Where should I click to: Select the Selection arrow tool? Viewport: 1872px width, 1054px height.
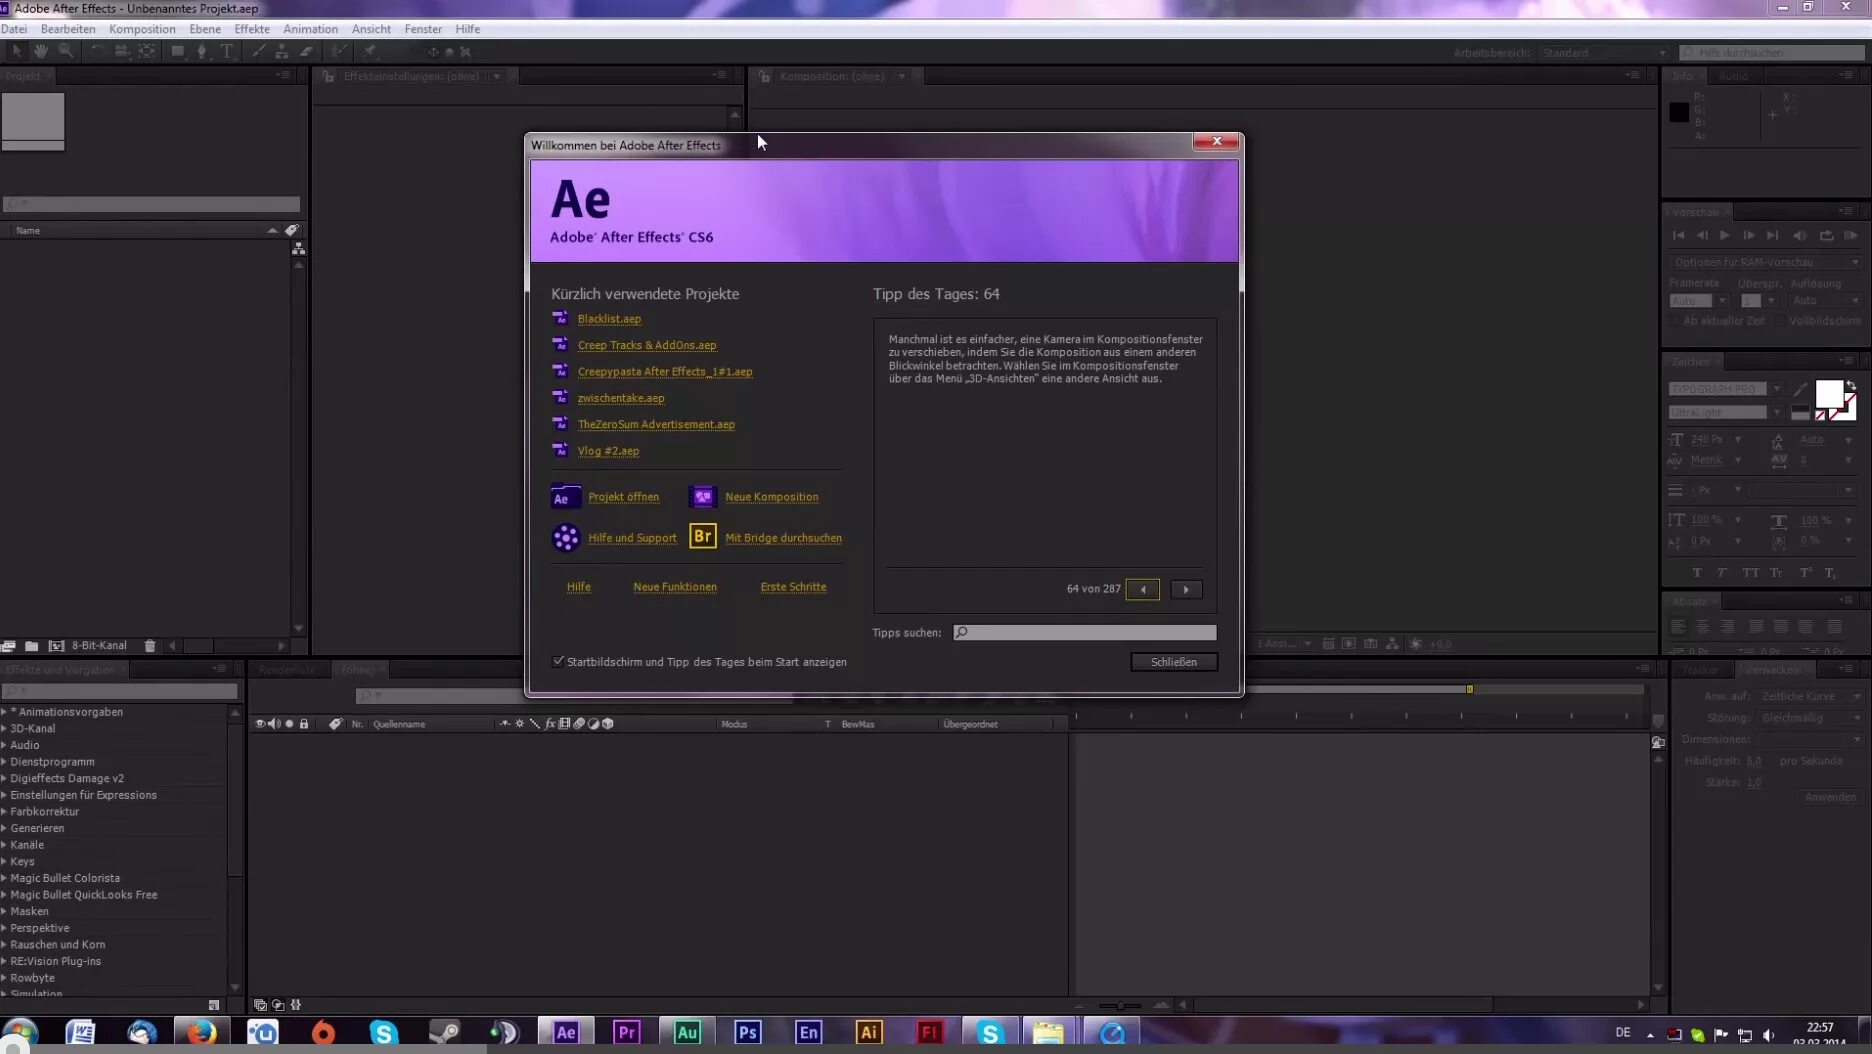click(x=17, y=51)
